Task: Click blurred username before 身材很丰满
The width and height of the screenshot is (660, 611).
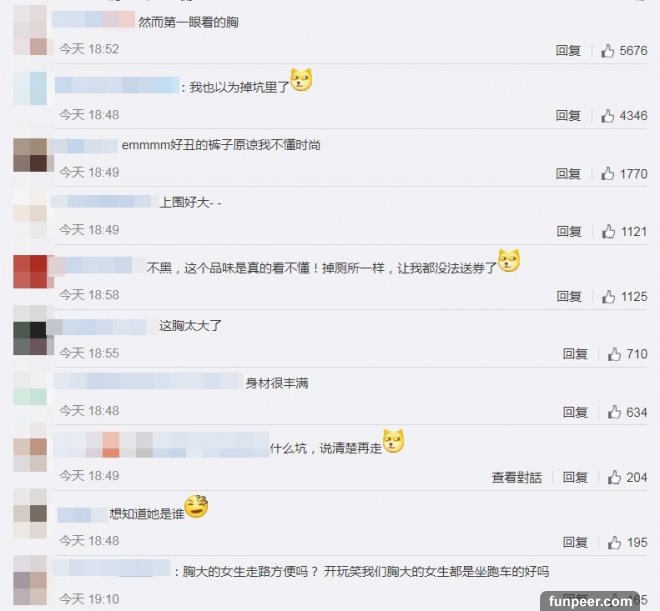Action: click(x=148, y=381)
